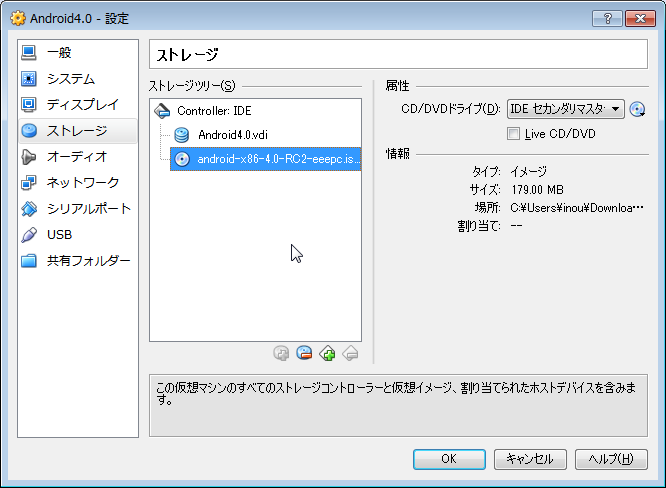Image resolution: width=666 pixels, height=488 pixels.
Task: Close the Android4.0 settings dialog
Action: 640,18
